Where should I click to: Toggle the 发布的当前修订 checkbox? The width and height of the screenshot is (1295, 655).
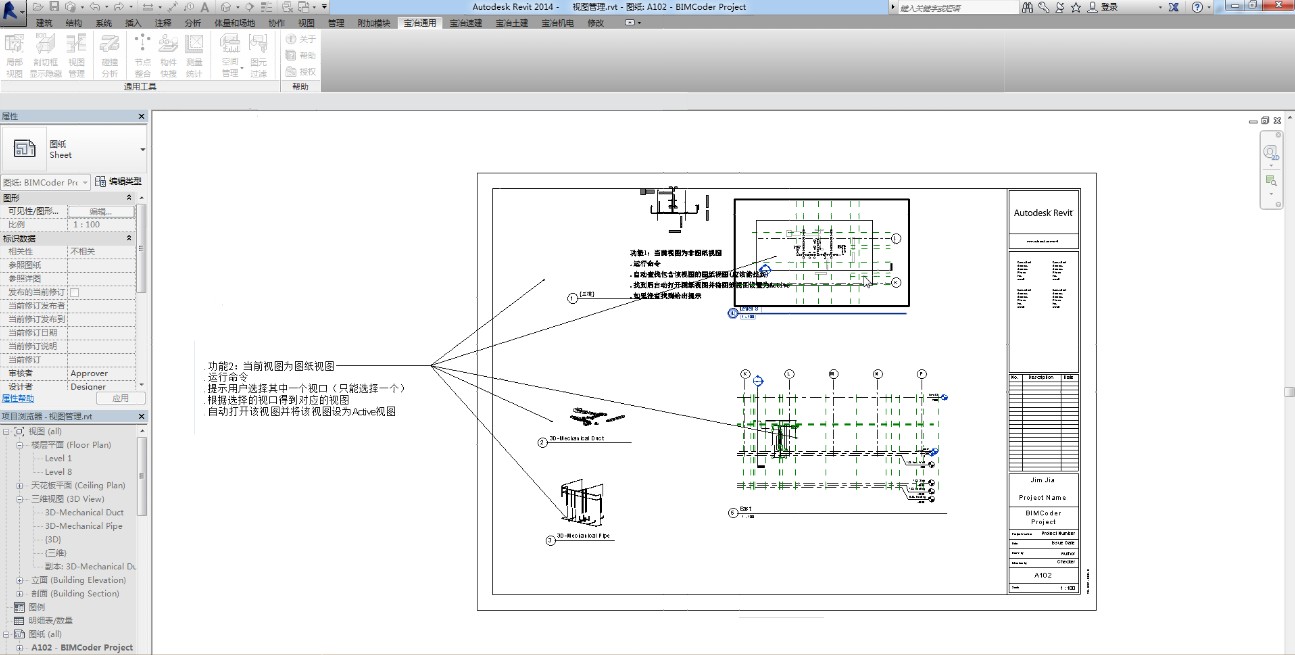pyautogui.click(x=74, y=292)
